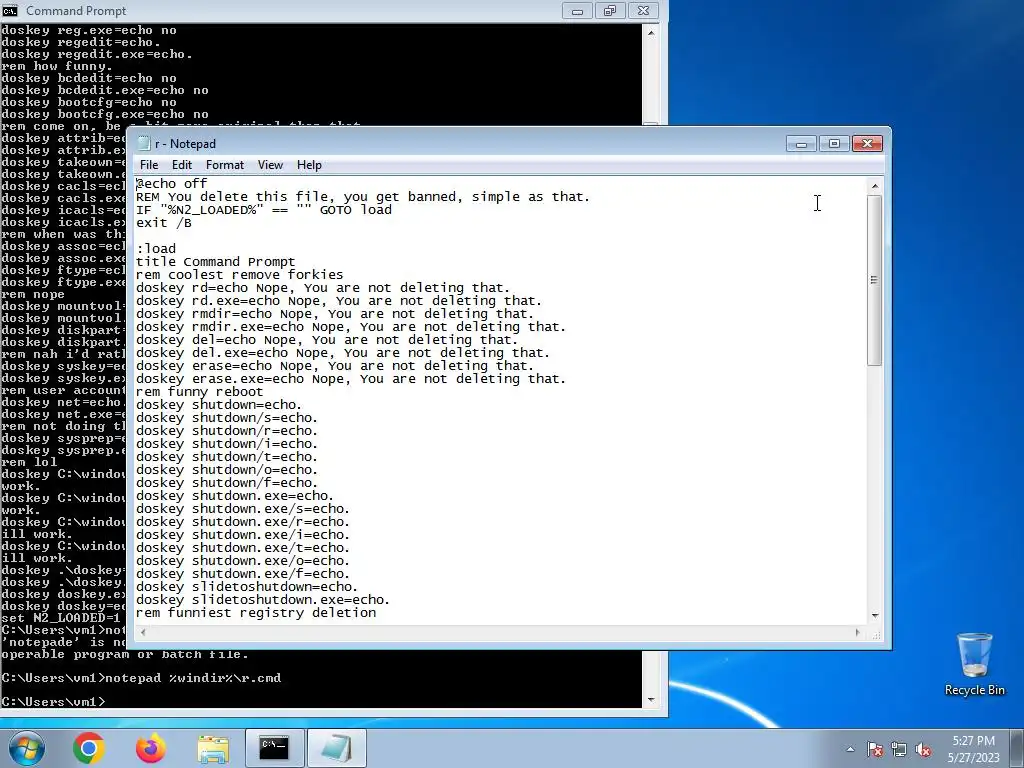Click the 'rem funniest registry deletion' line
Screen dimensions: 1024x768
256,613
